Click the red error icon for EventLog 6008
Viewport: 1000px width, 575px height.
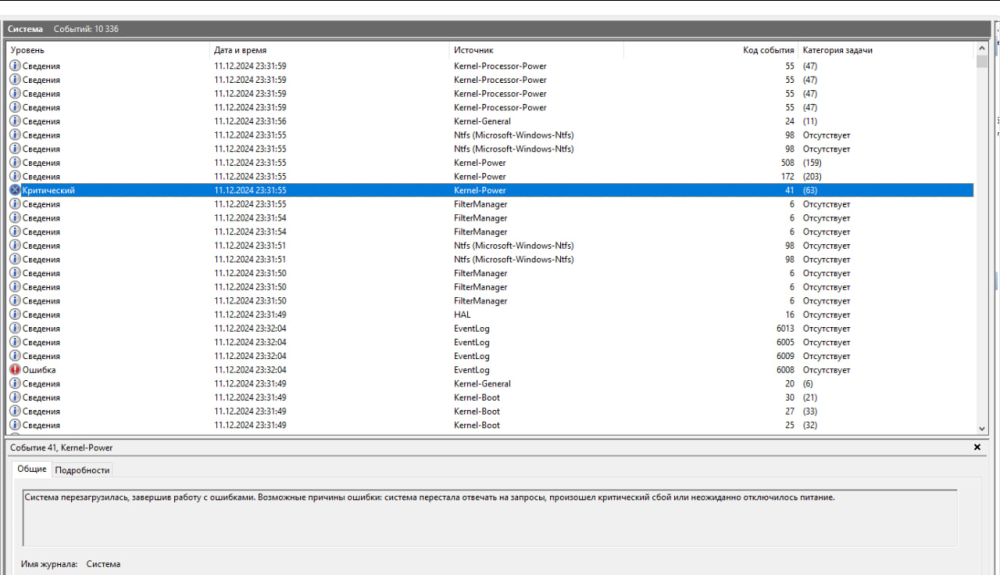[15, 370]
